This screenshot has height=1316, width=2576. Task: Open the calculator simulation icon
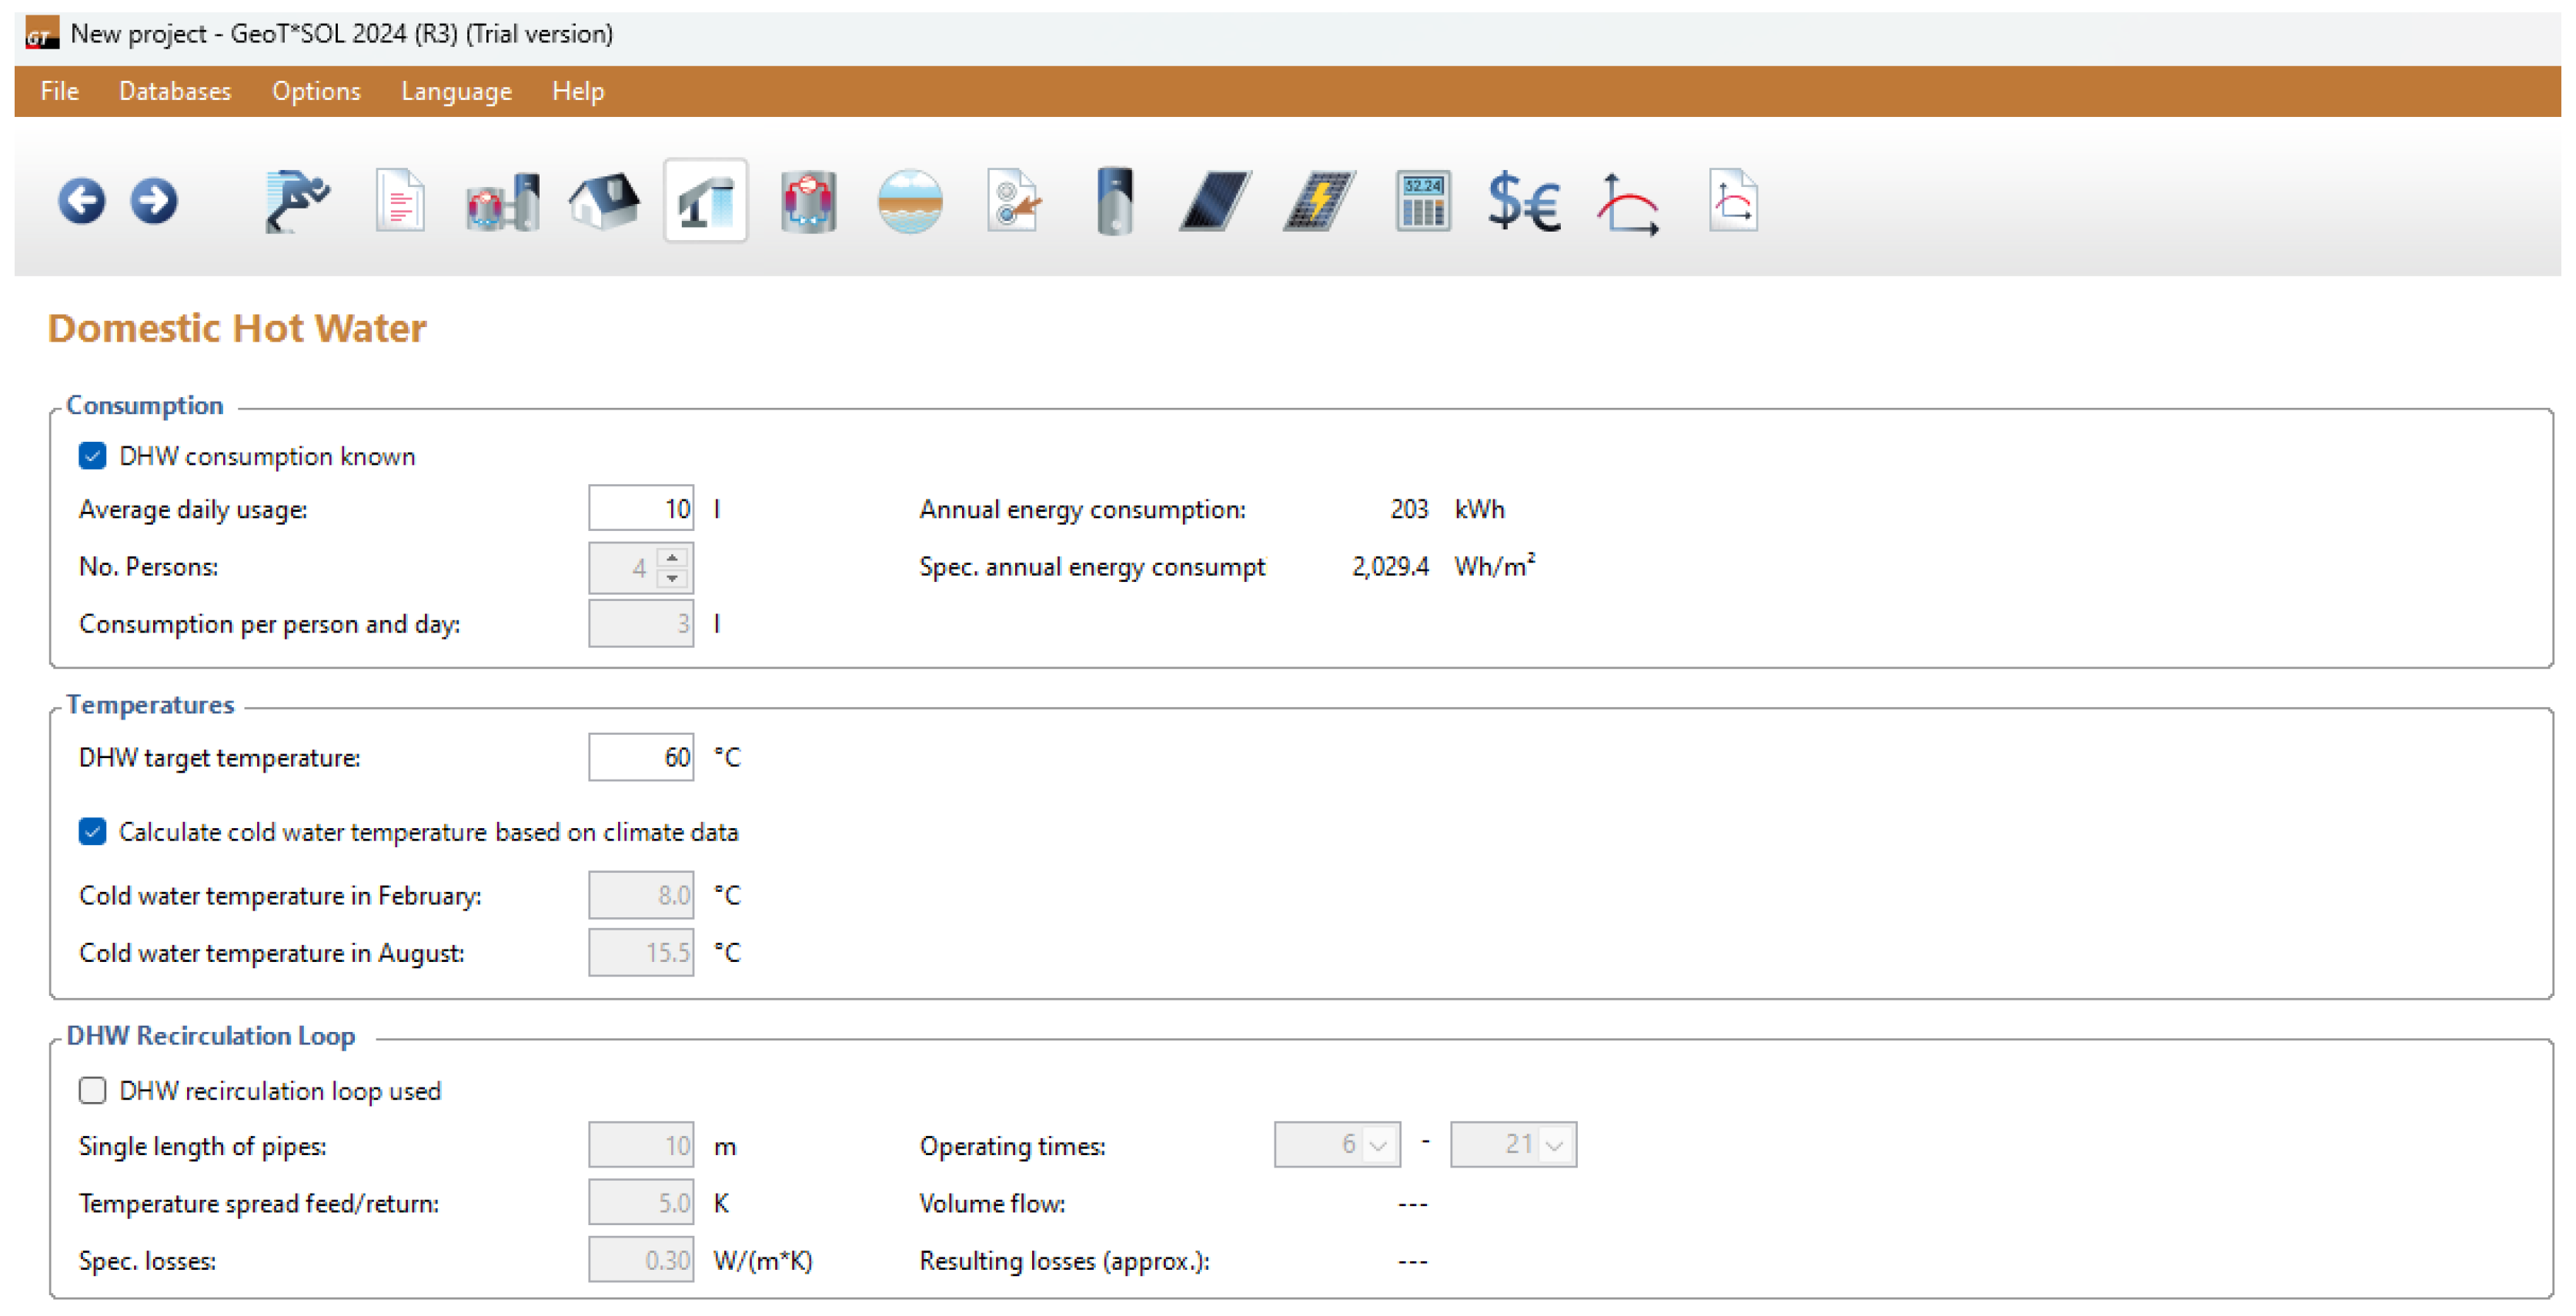(x=1422, y=201)
